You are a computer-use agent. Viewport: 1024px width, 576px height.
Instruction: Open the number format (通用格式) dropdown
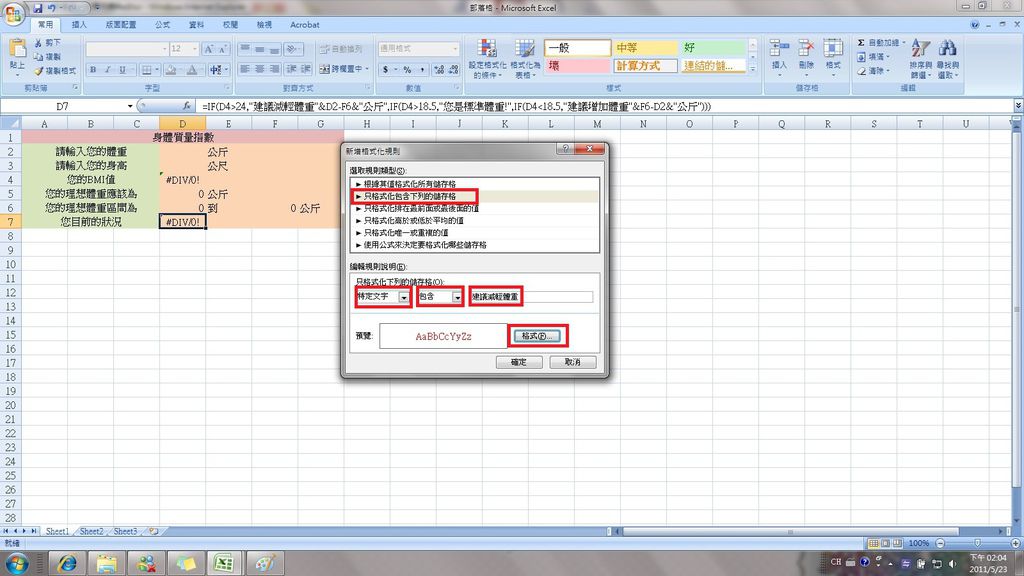pyautogui.click(x=455, y=49)
